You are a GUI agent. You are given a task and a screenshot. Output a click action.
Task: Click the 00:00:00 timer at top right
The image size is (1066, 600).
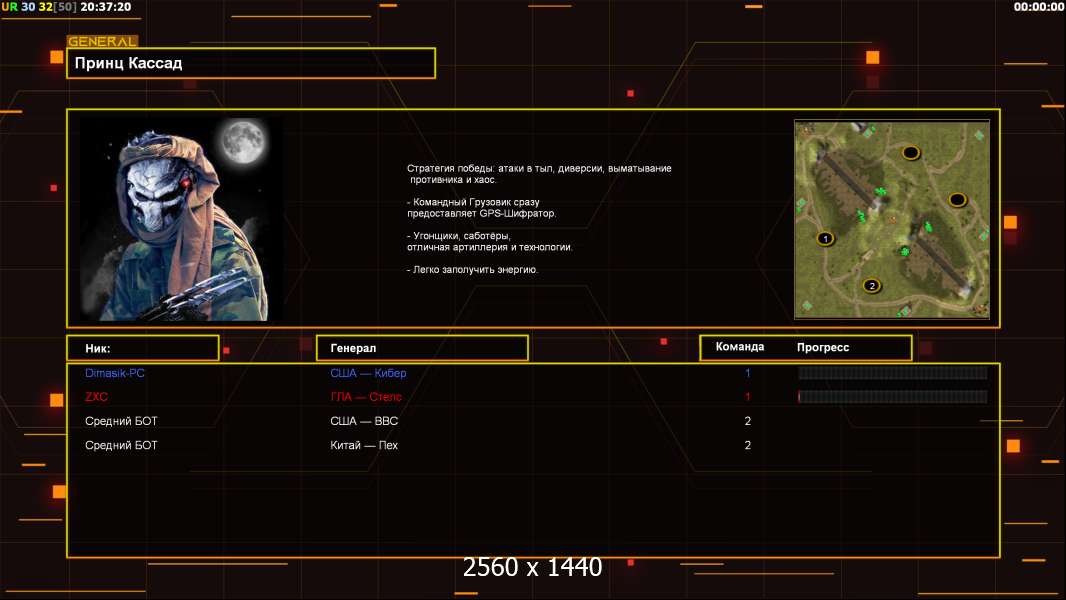(1039, 7)
